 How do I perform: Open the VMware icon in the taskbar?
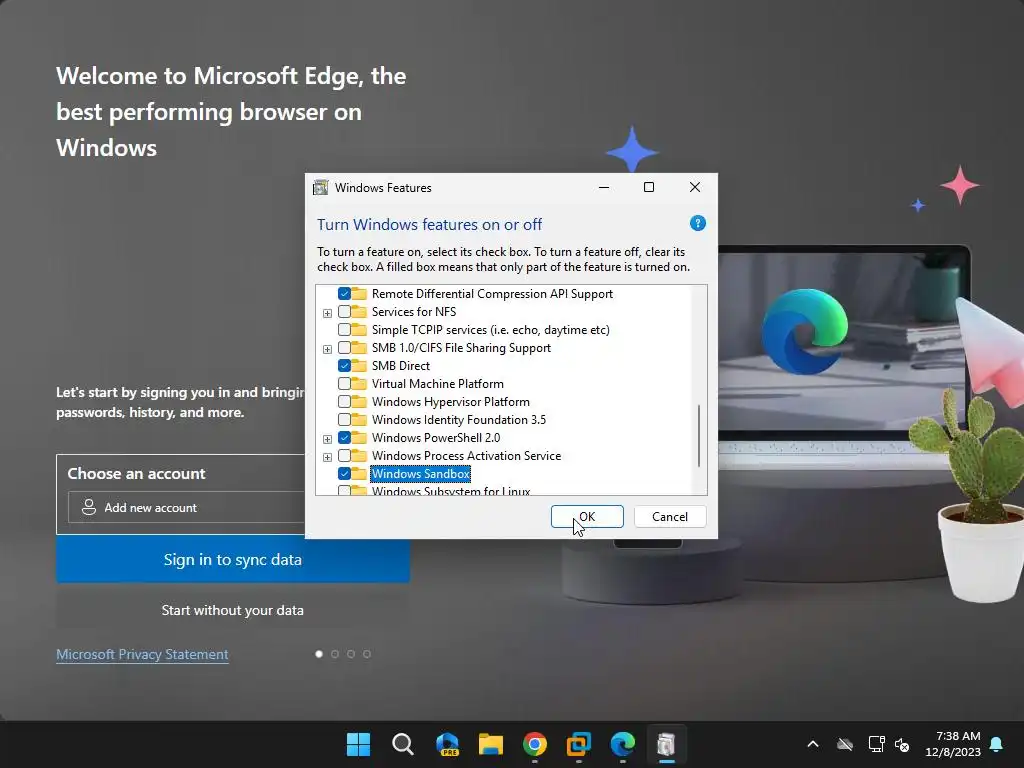(x=579, y=744)
